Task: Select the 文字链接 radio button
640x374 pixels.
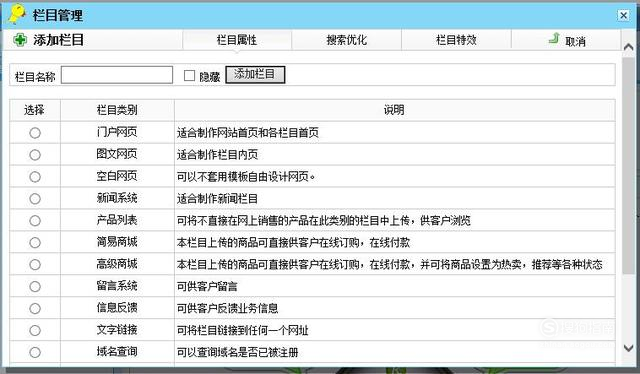Action: (35, 330)
